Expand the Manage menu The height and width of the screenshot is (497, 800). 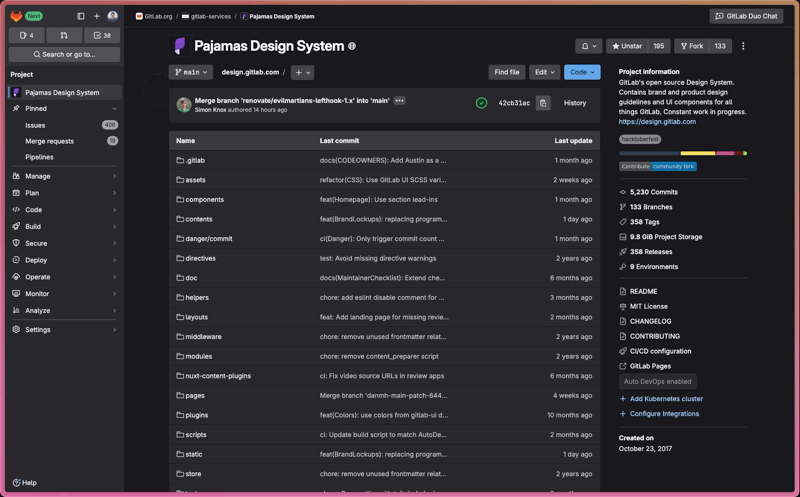[x=65, y=176]
